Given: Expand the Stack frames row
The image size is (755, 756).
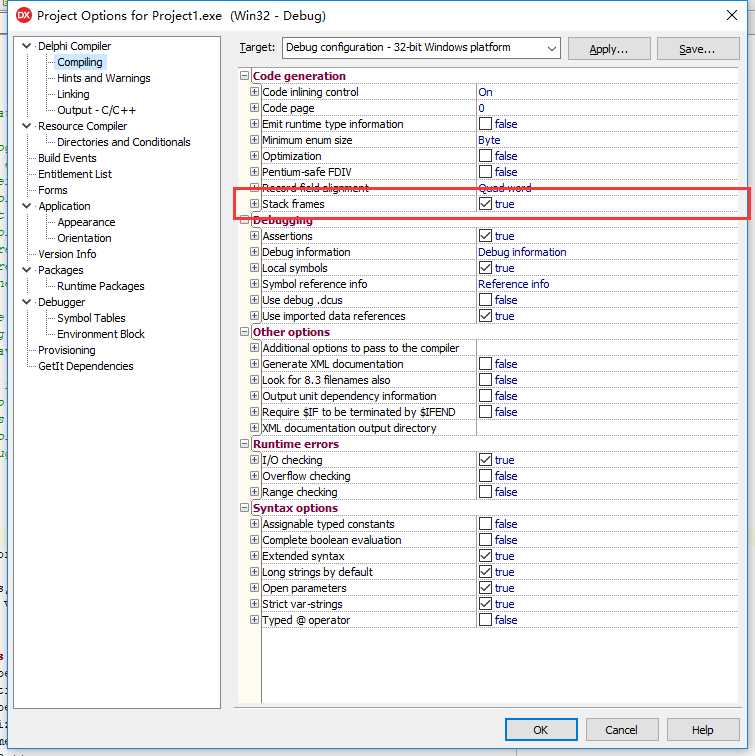Looking at the screenshot, I should 255,204.
